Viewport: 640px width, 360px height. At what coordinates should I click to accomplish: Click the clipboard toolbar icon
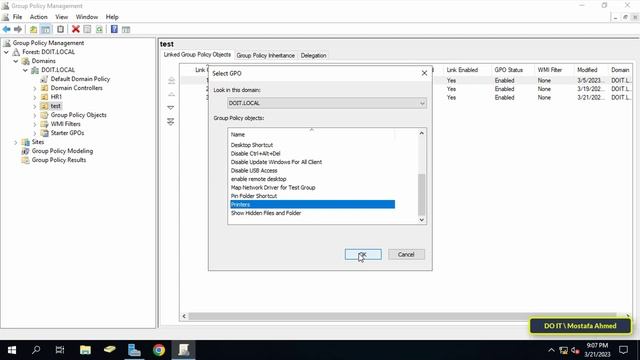pyautogui.click(x=60, y=29)
